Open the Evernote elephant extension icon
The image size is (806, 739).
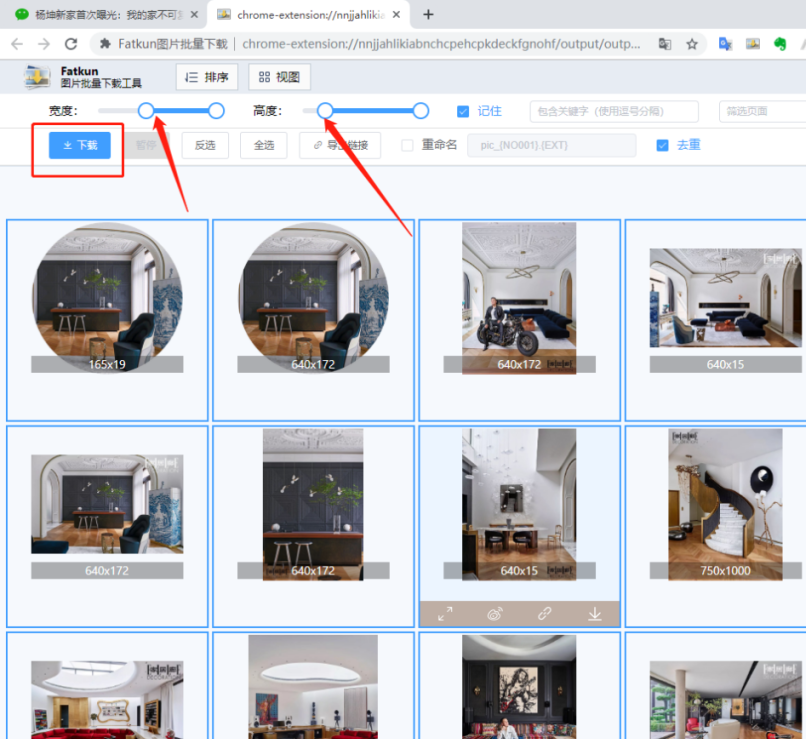[780, 44]
